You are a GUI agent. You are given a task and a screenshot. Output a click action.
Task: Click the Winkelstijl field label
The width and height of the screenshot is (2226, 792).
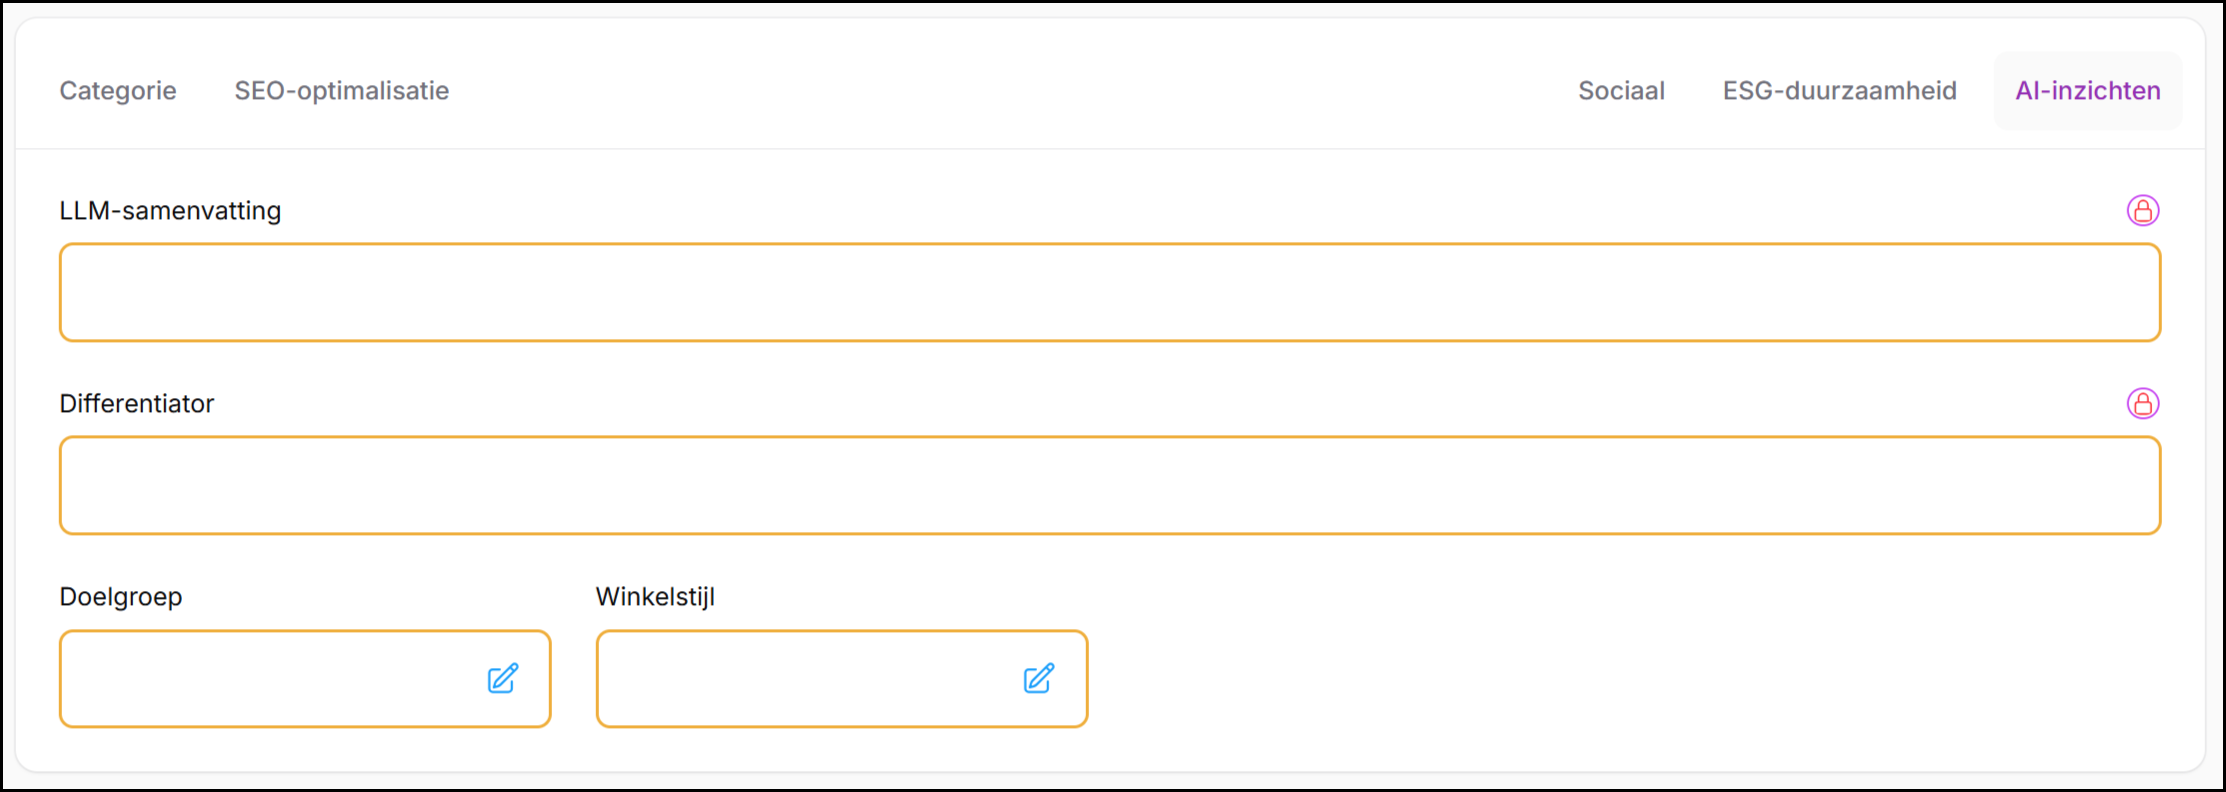655,597
